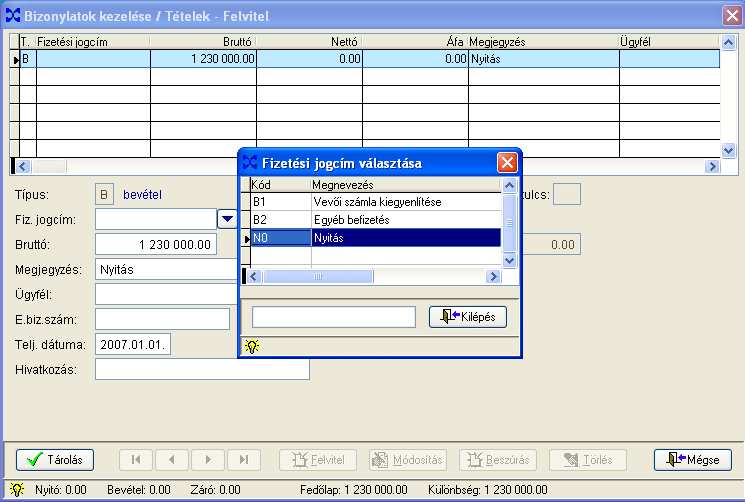Viewport: 745px width, 502px height.
Task: Click the Telj. dátuma date field
Action: click(133, 344)
